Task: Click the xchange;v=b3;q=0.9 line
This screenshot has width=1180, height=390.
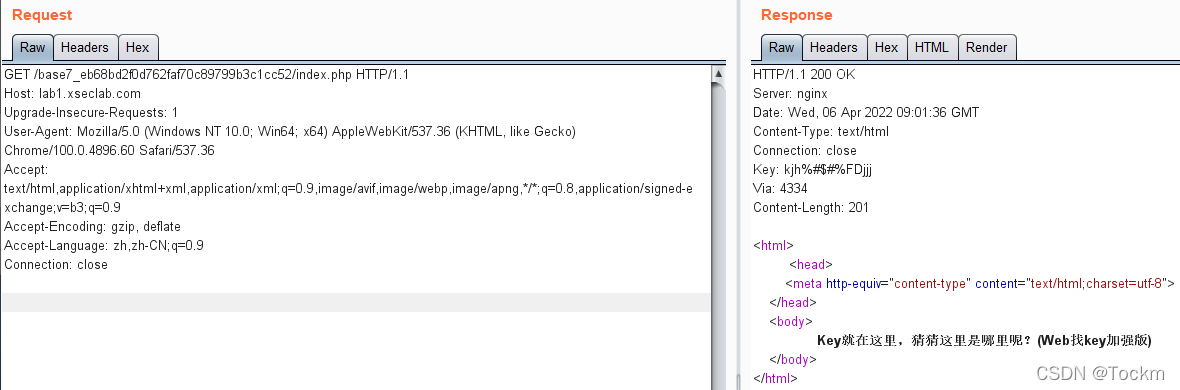Action: point(62,208)
